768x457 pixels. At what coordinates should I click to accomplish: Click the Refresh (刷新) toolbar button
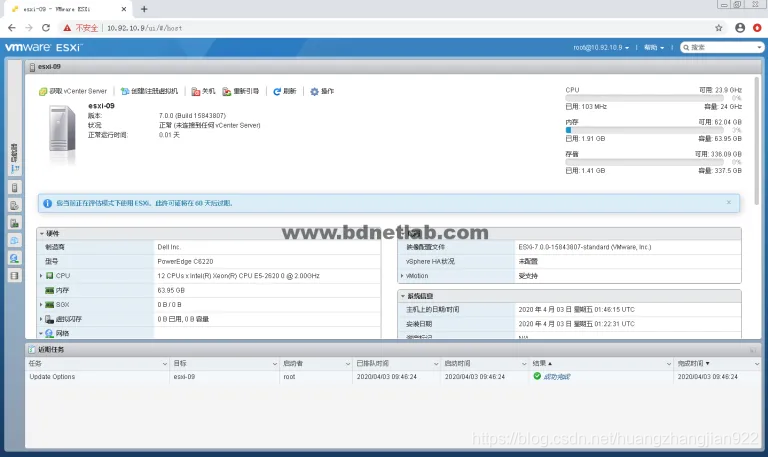coord(285,91)
